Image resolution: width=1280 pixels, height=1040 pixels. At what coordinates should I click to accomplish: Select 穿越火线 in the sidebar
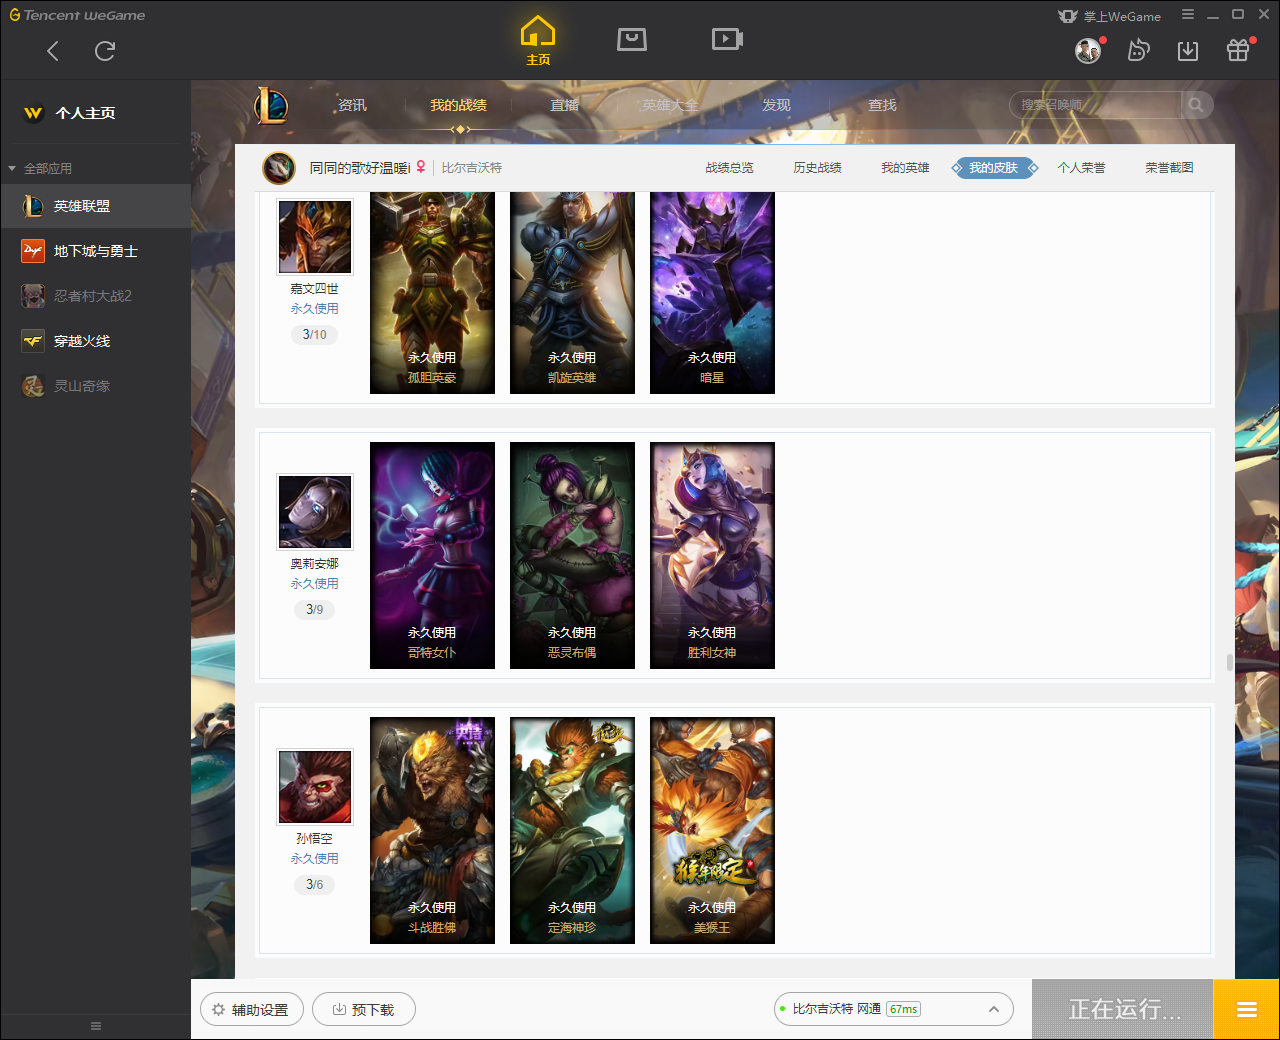coord(95,341)
